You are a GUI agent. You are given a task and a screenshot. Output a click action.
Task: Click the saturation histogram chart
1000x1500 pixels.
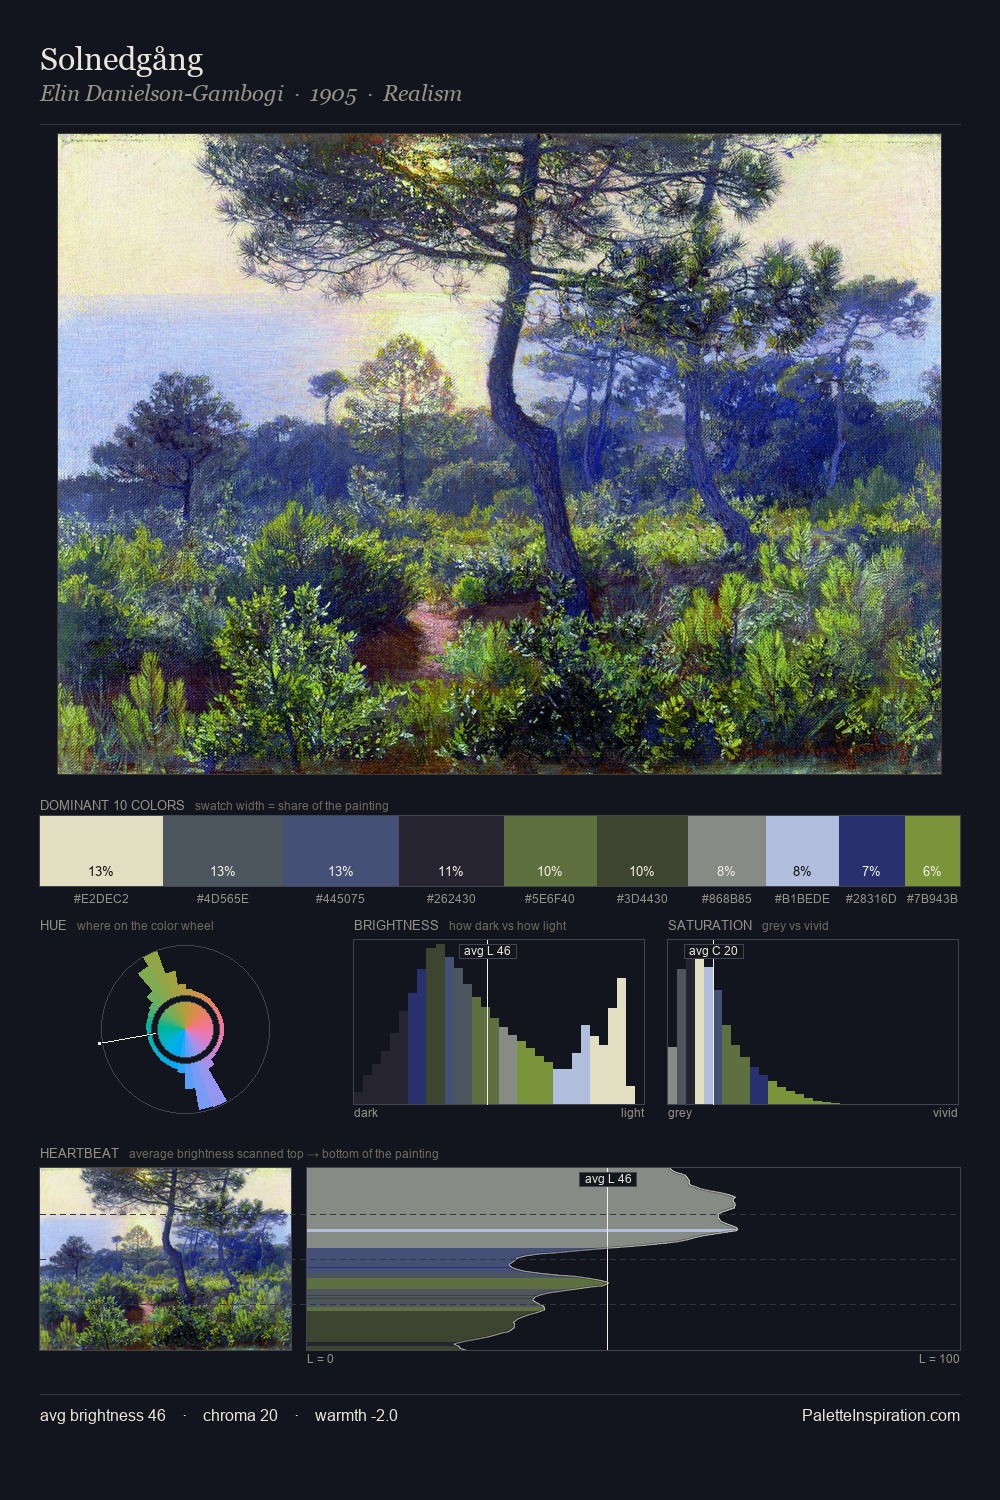tap(813, 1022)
